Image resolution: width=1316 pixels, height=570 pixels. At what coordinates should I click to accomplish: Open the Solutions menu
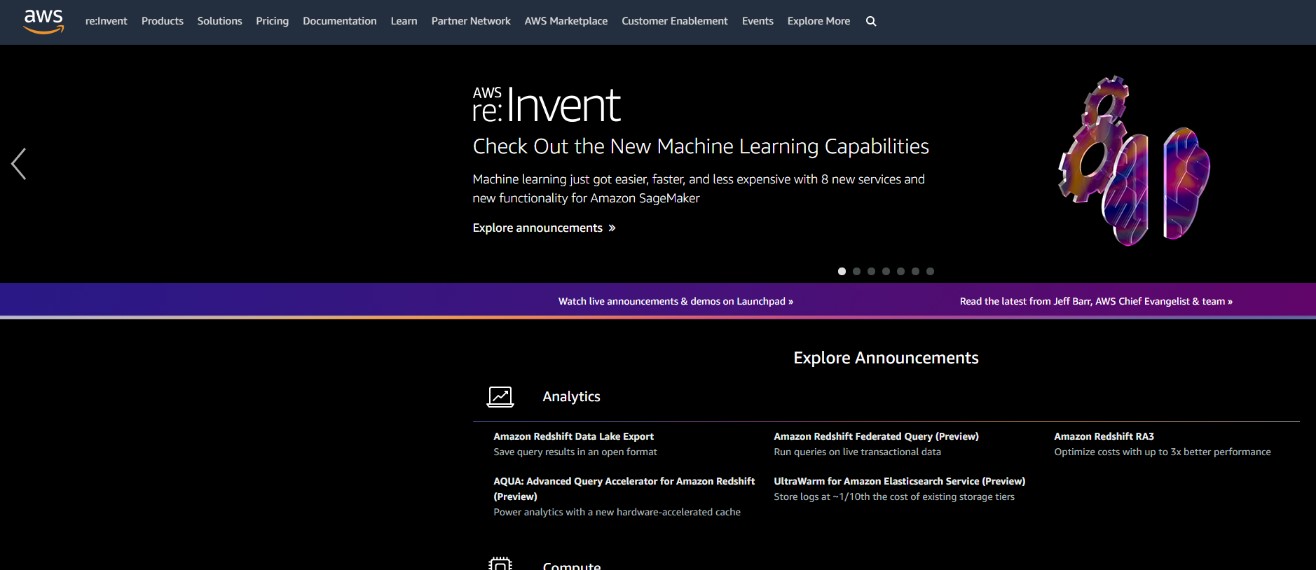click(x=220, y=21)
